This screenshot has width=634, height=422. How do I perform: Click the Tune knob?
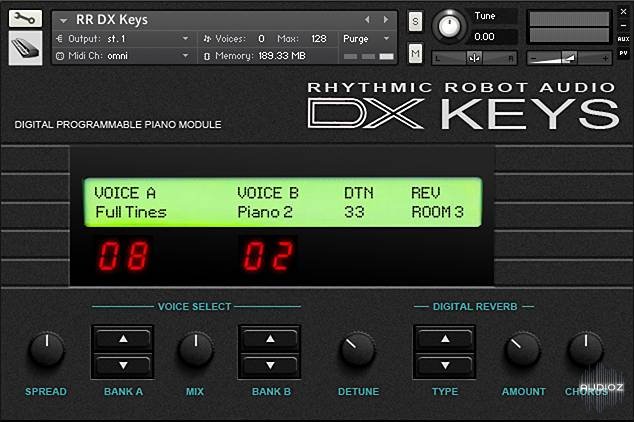[x=448, y=26]
